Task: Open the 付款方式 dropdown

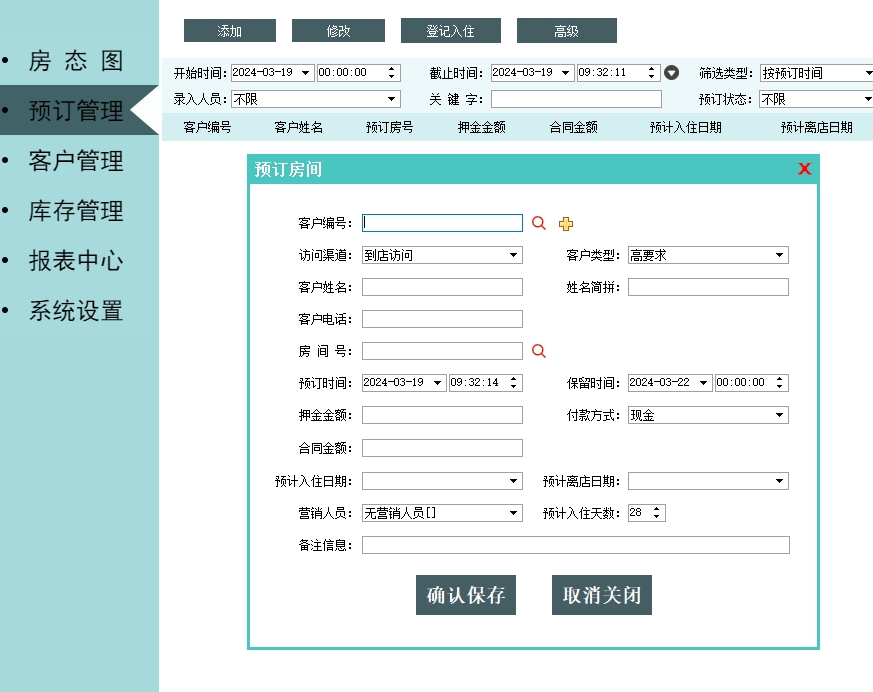Action: tap(780, 415)
